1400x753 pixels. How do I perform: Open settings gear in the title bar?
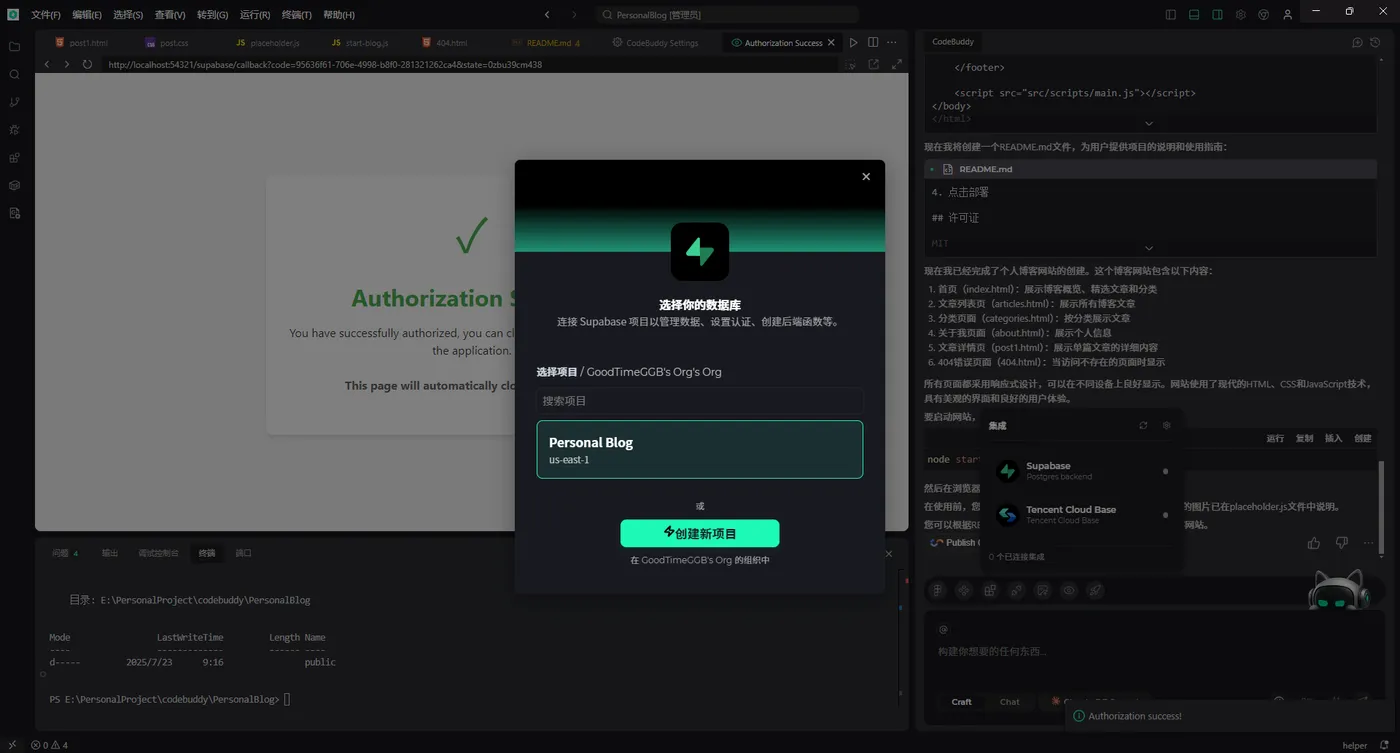point(1241,15)
